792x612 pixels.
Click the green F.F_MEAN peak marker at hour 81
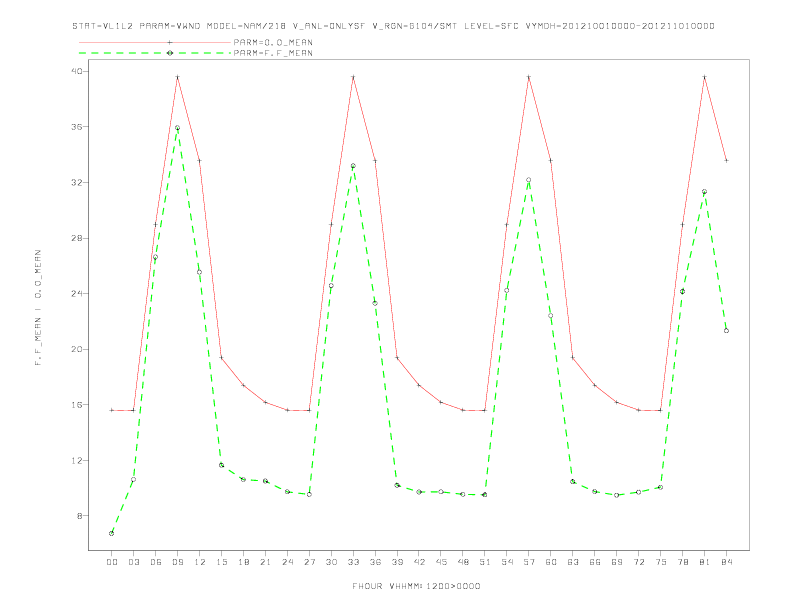tap(705, 192)
